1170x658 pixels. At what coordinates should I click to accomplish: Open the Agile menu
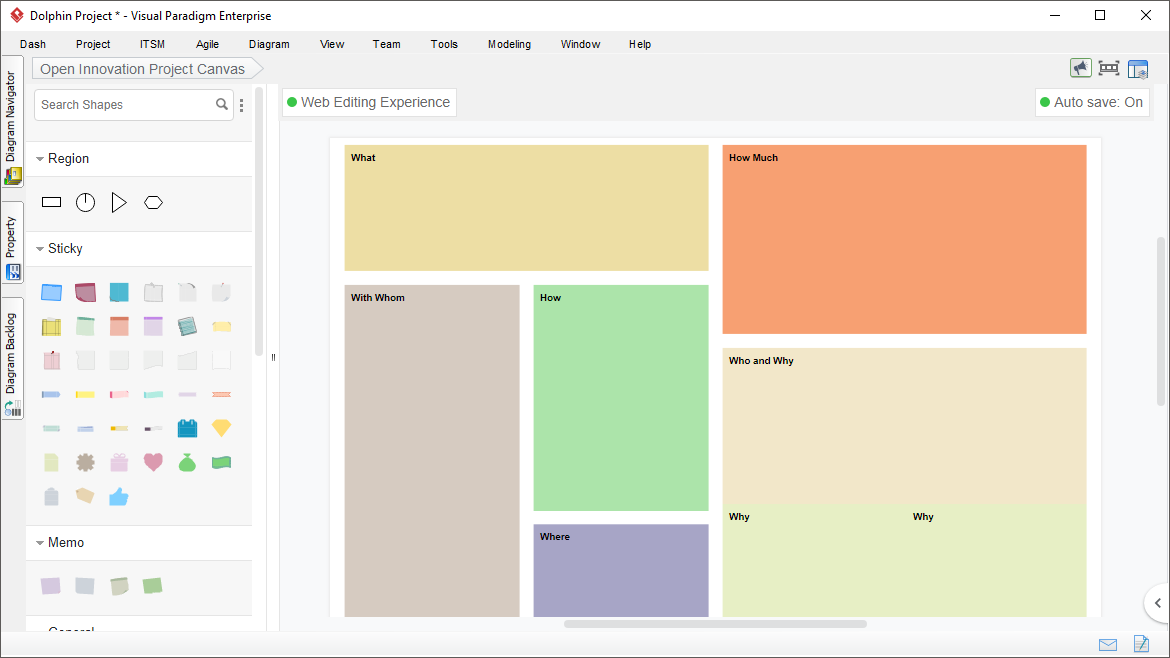click(x=207, y=44)
